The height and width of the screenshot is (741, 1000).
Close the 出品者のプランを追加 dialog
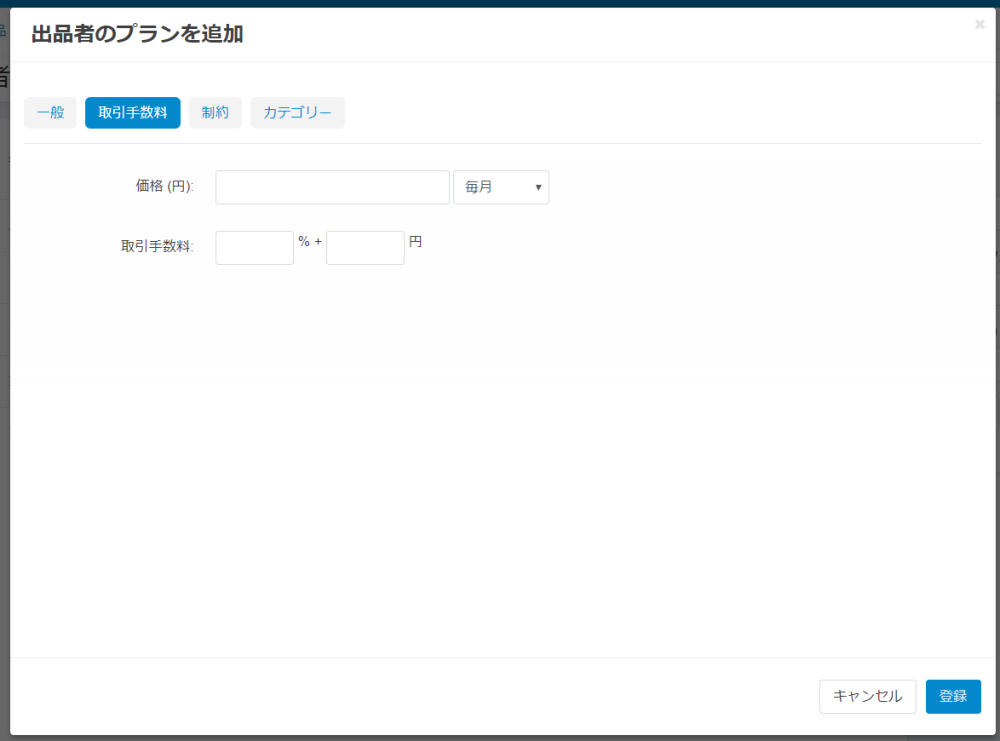pos(980,25)
